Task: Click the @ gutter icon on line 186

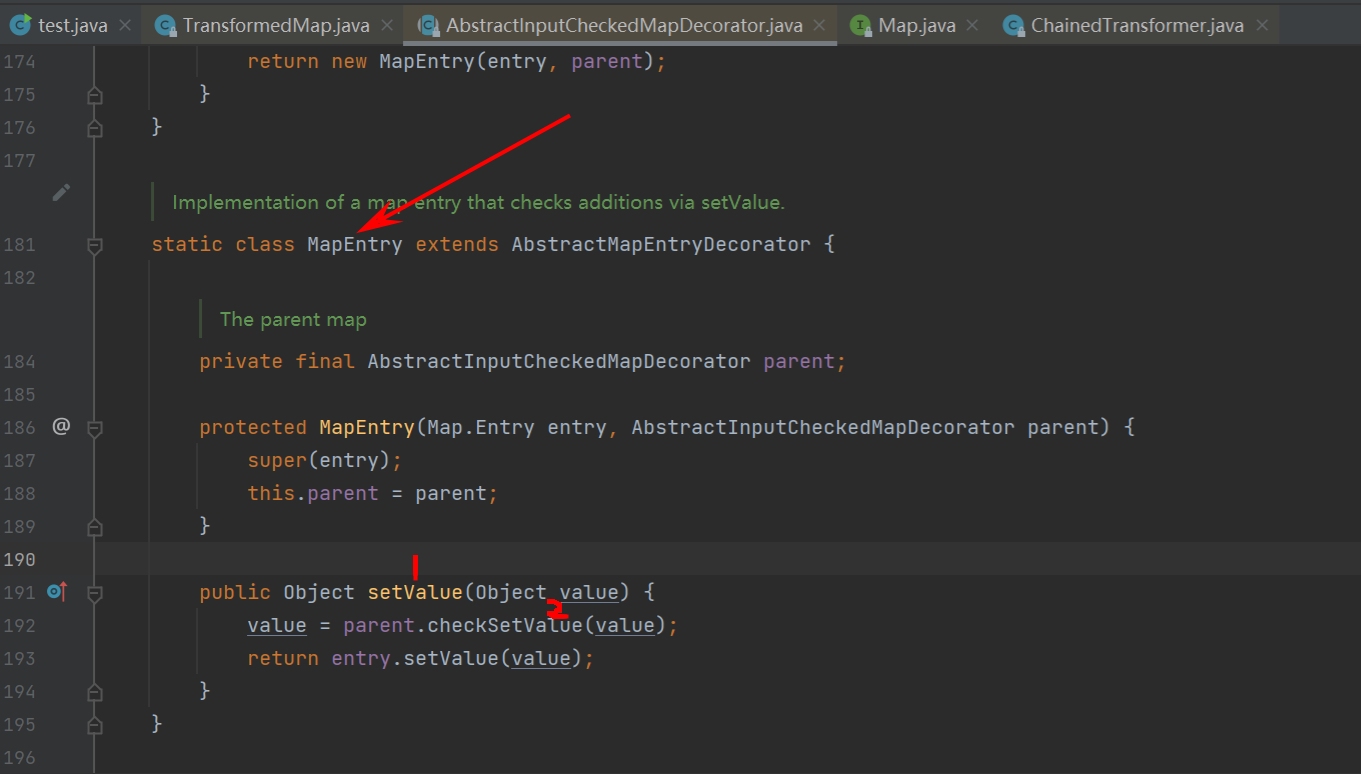Action: click(61, 427)
